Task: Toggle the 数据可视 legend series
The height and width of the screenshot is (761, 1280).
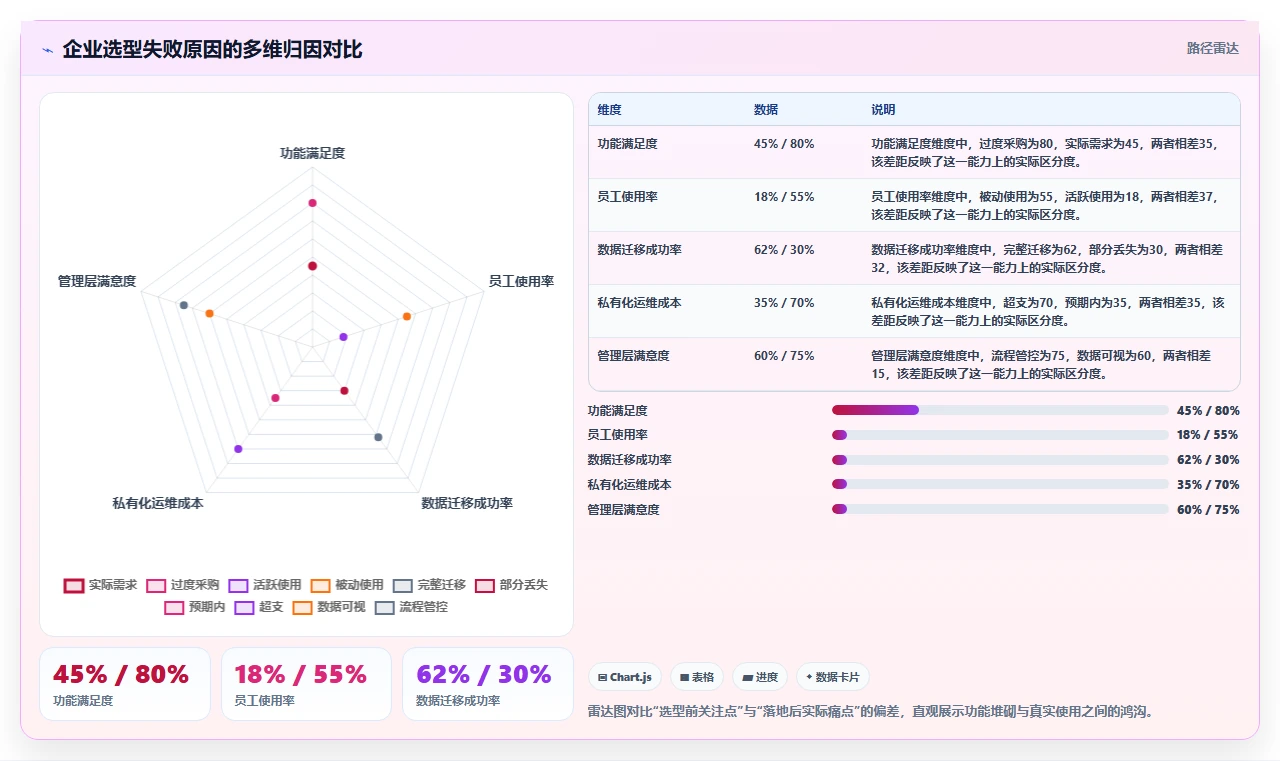Action: click(329, 607)
